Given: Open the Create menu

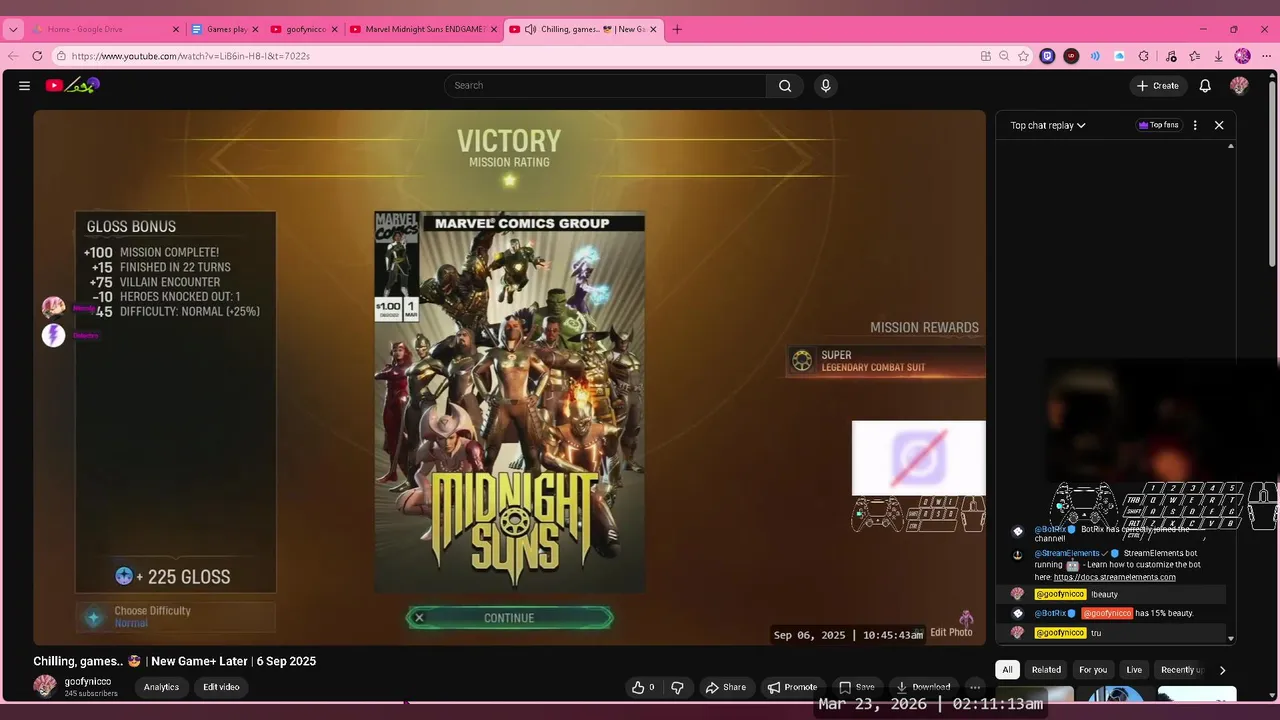Looking at the screenshot, I should pyautogui.click(x=1157, y=86).
